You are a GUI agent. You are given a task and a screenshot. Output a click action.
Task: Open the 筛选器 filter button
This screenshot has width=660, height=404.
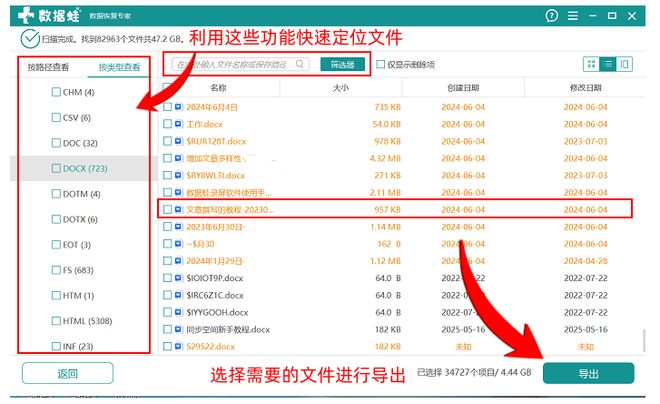tap(343, 64)
